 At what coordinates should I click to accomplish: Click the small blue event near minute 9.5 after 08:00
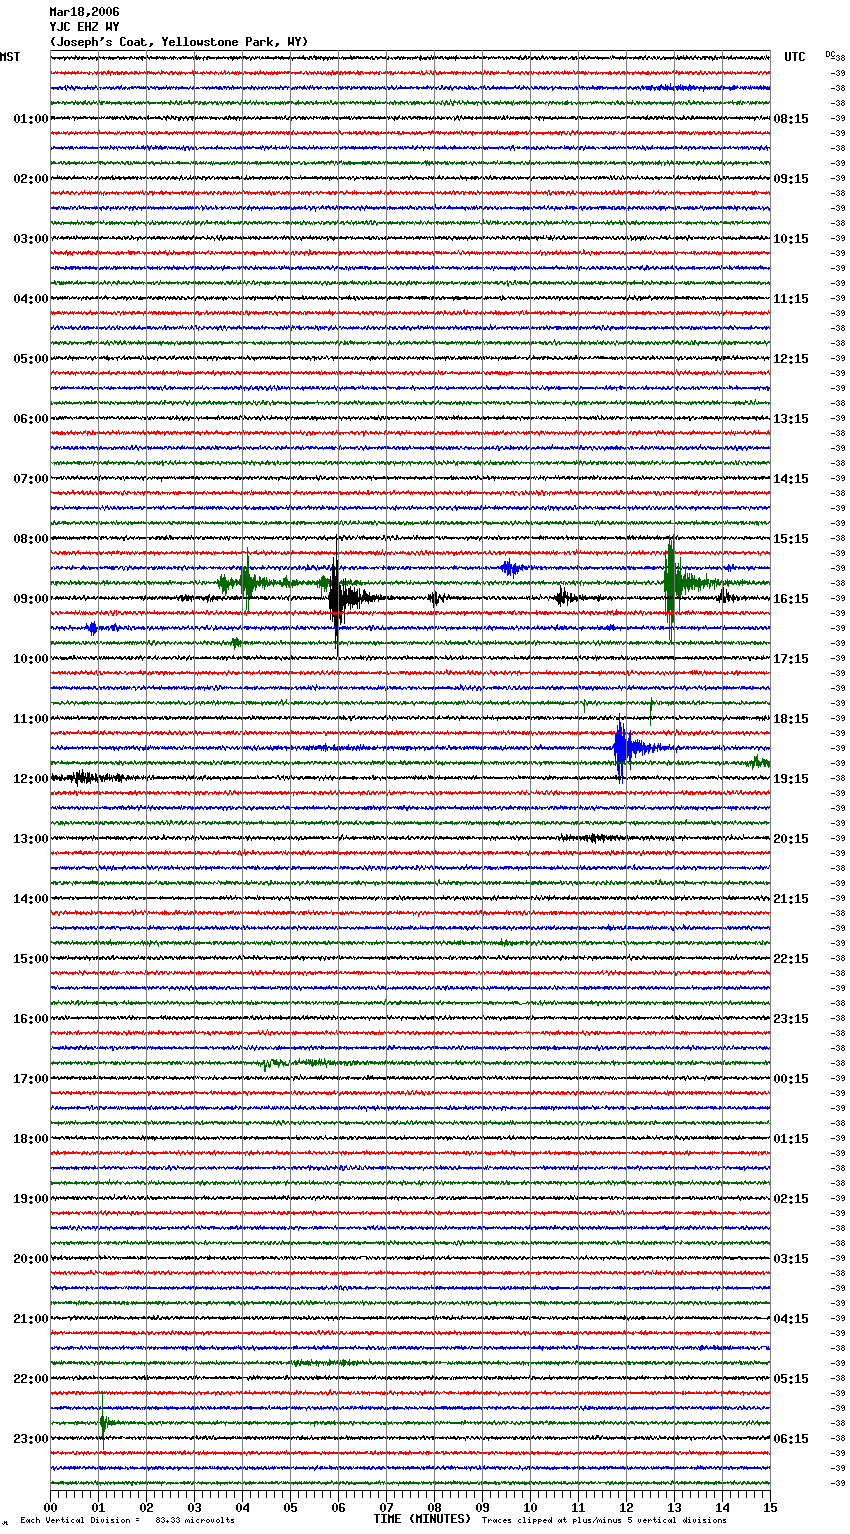512,568
